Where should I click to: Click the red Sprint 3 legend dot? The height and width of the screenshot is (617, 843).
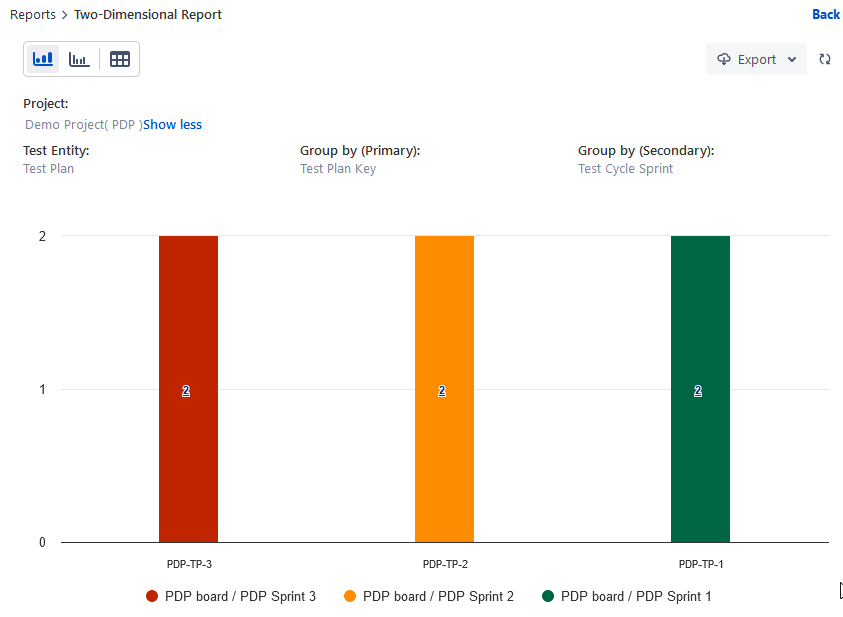tap(152, 596)
